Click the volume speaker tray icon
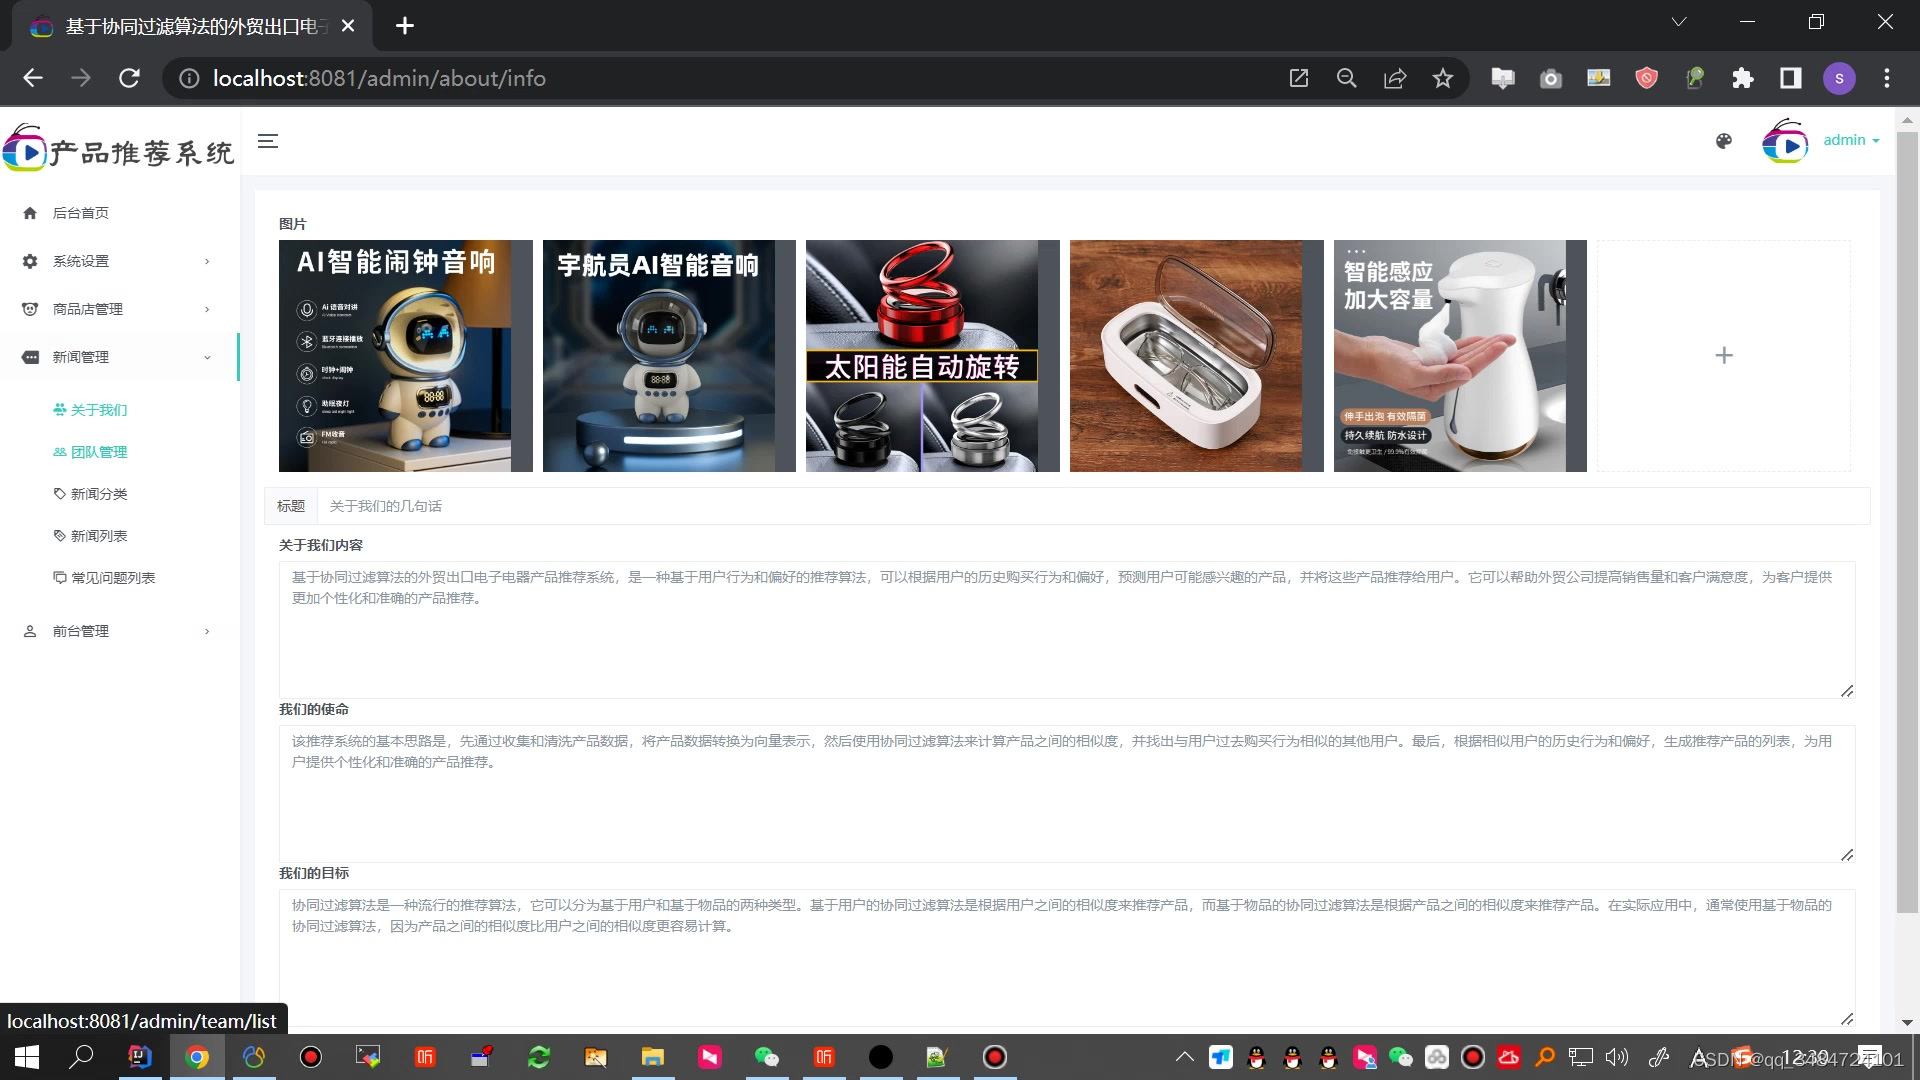The image size is (1920, 1080). click(x=1617, y=1057)
